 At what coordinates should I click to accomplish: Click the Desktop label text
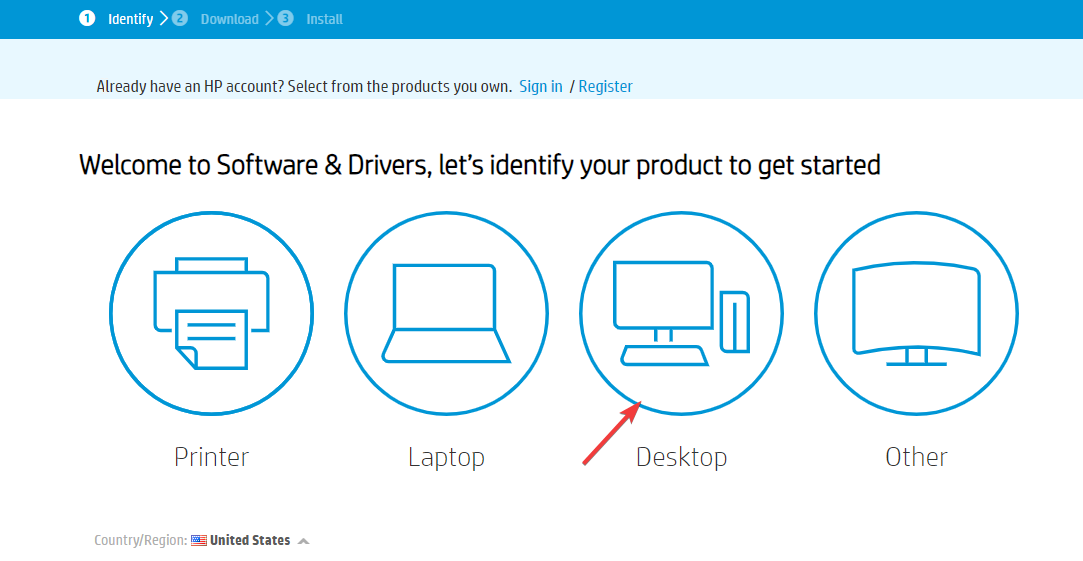pyautogui.click(x=681, y=457)
